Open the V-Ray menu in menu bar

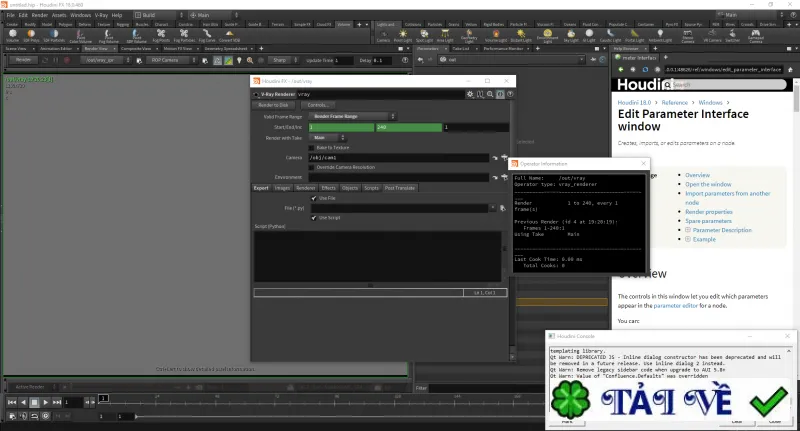[x=101, y=15]
